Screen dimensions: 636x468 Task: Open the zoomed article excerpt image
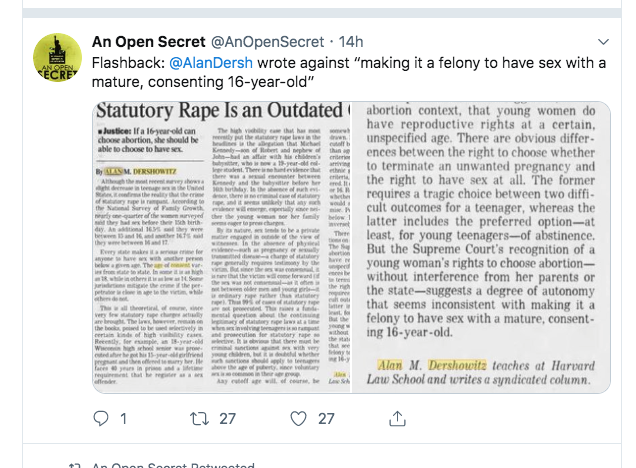(x=481, y=247)
